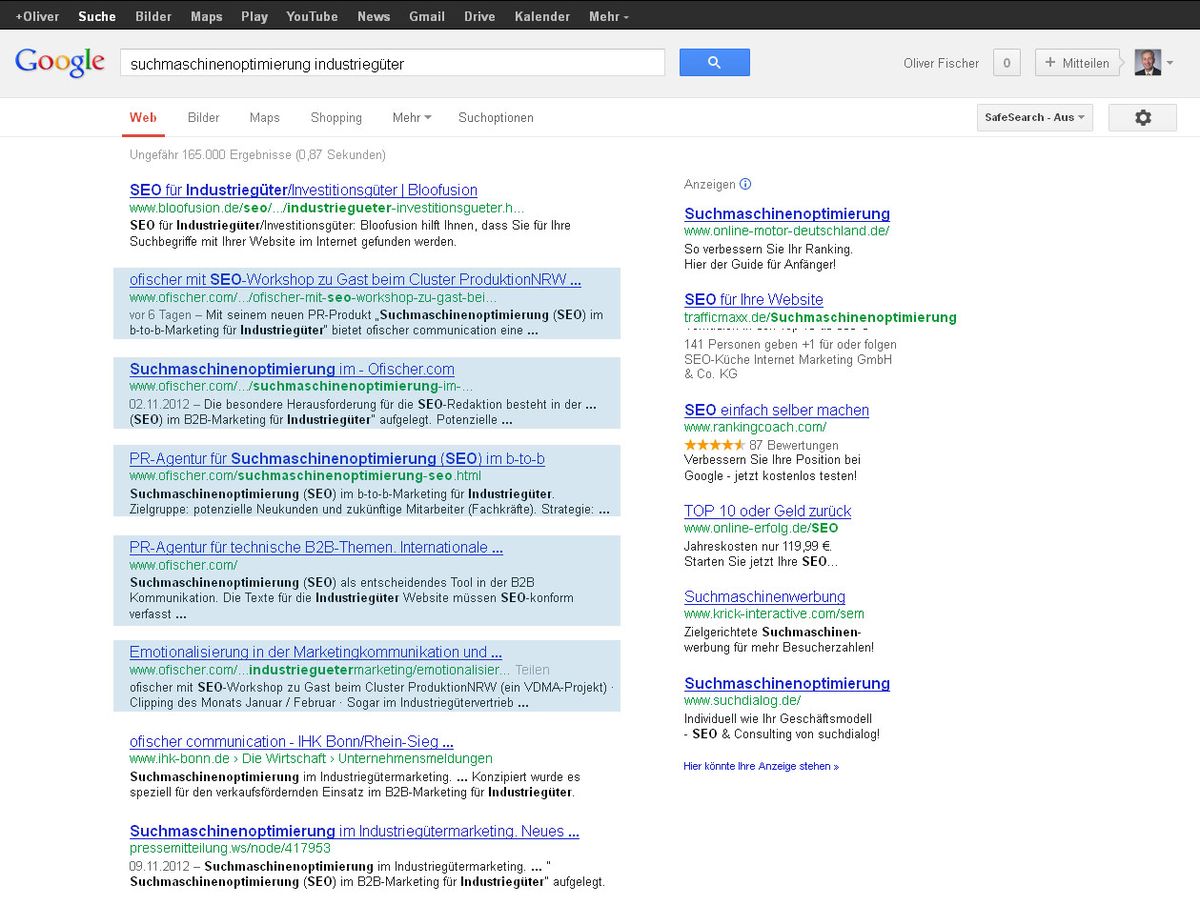
Task: Click the Oliver Fischer account name
Action: [941, 63]
